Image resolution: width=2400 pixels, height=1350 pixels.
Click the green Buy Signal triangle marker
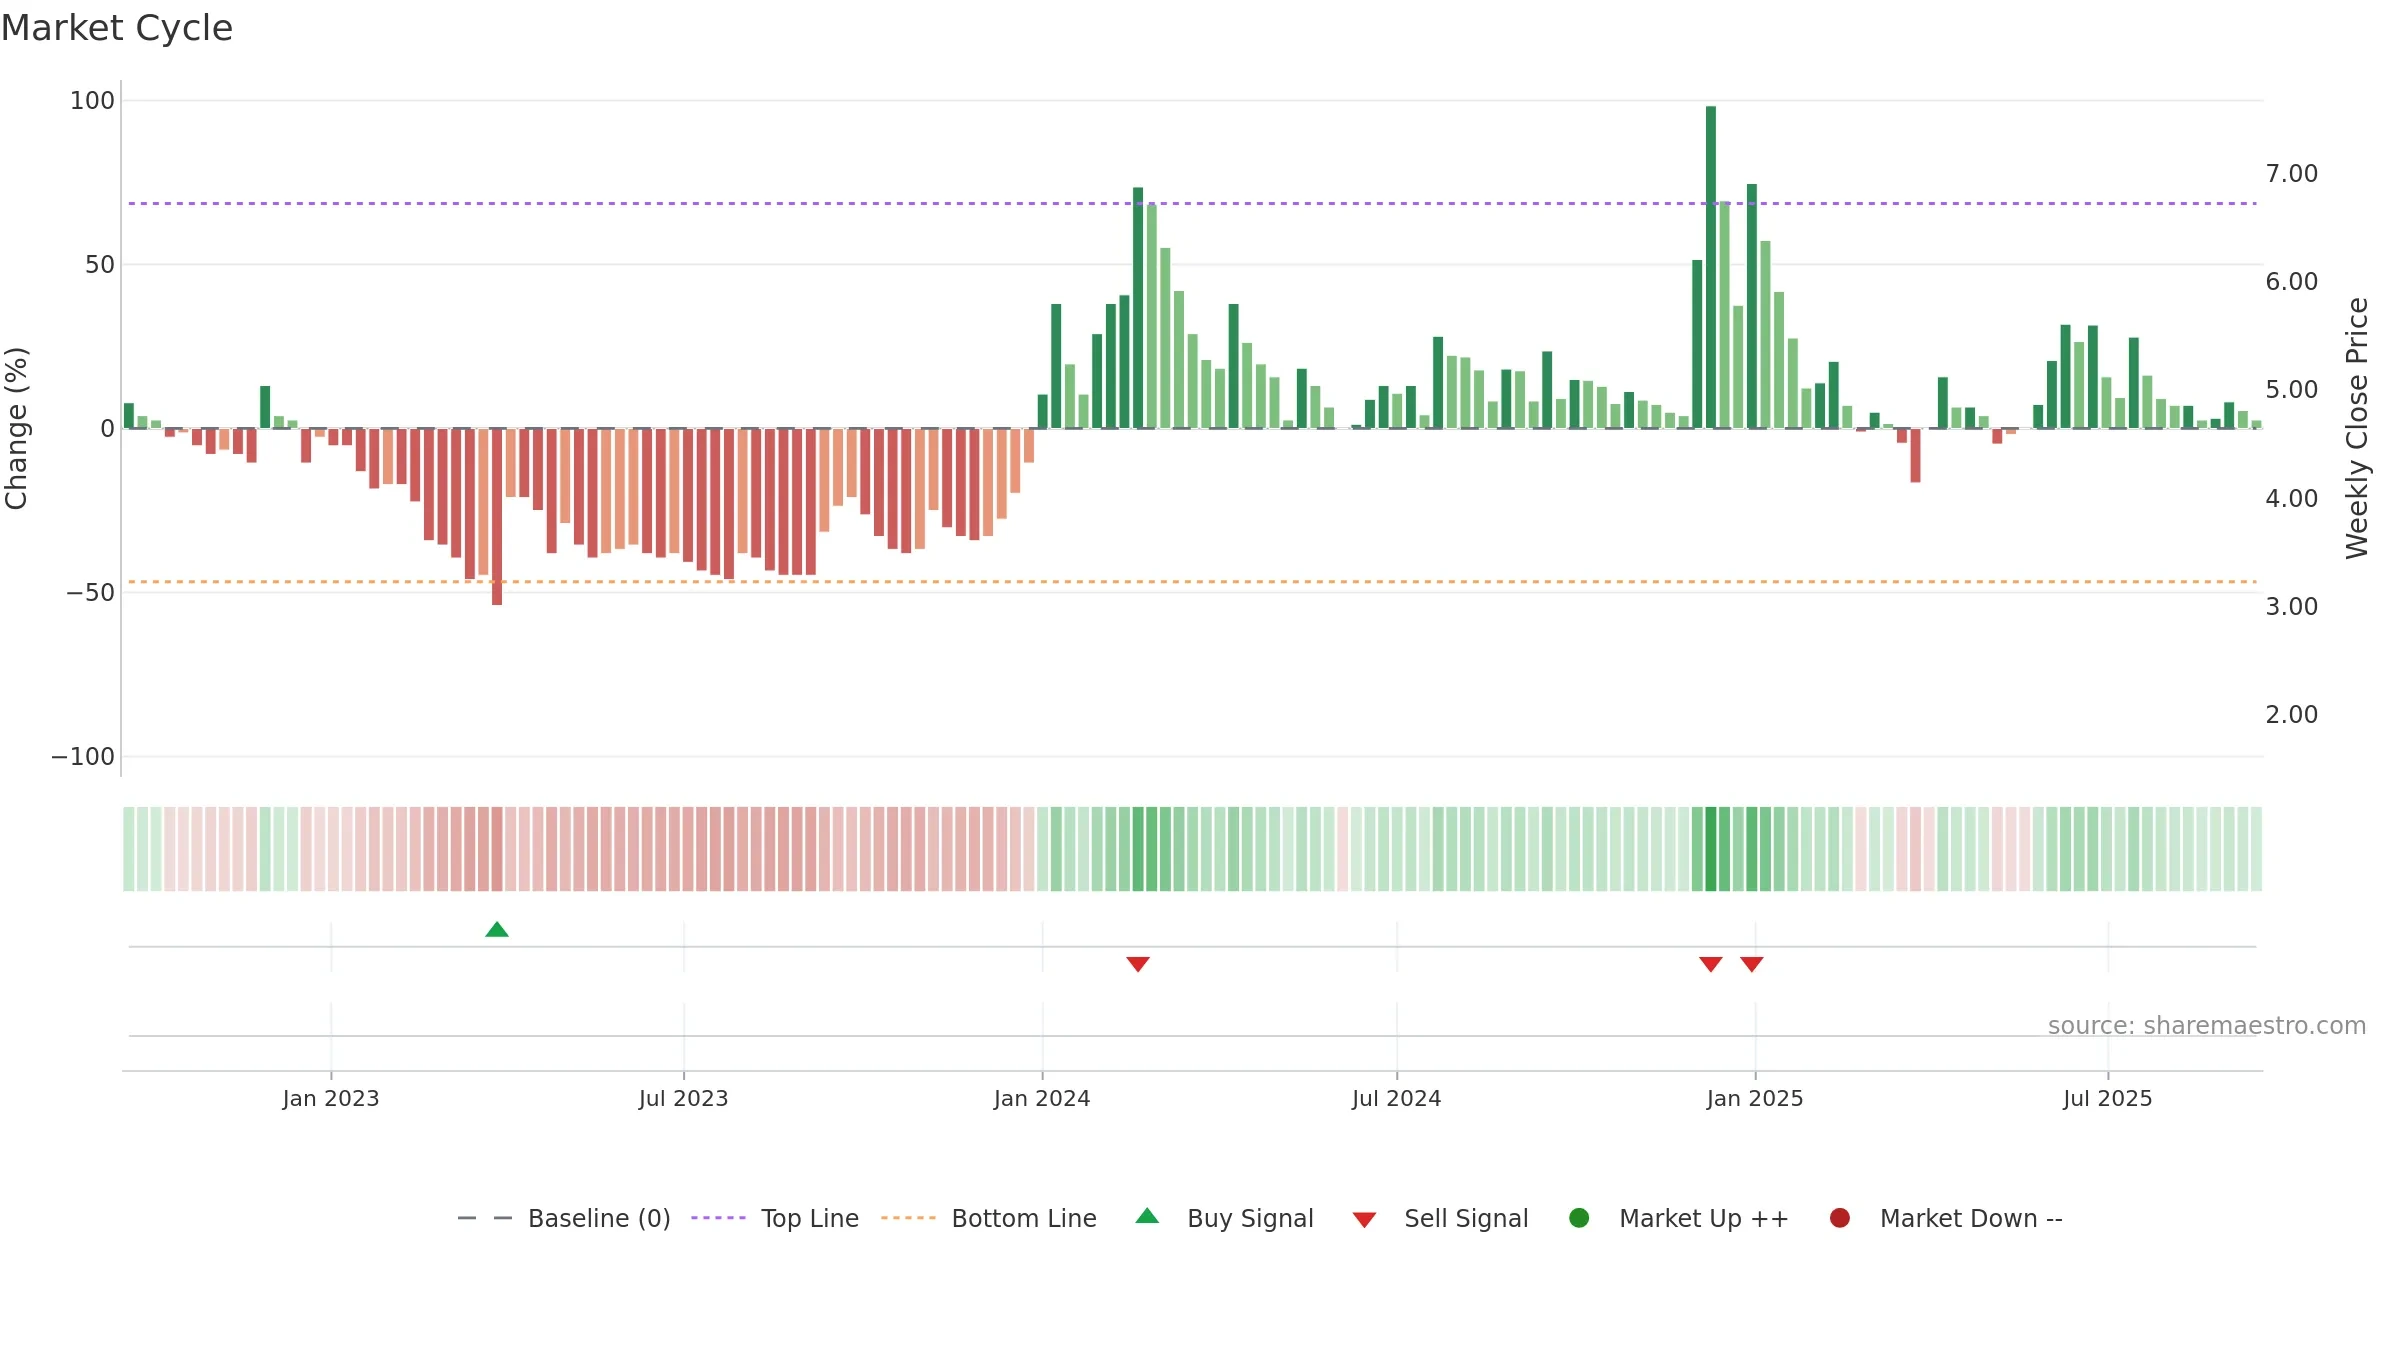tap(497, 930)
